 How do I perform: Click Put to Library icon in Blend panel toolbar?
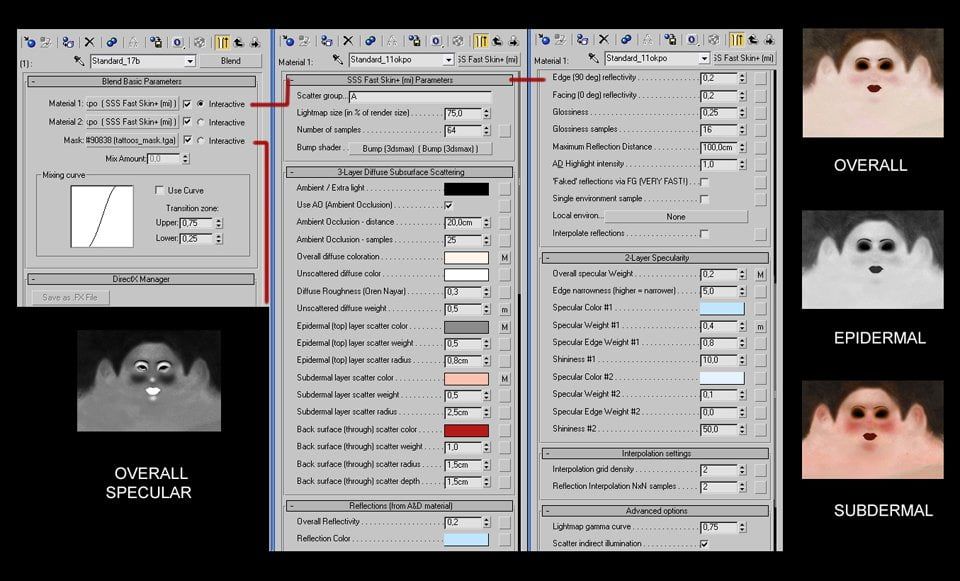tap(156, 42)
